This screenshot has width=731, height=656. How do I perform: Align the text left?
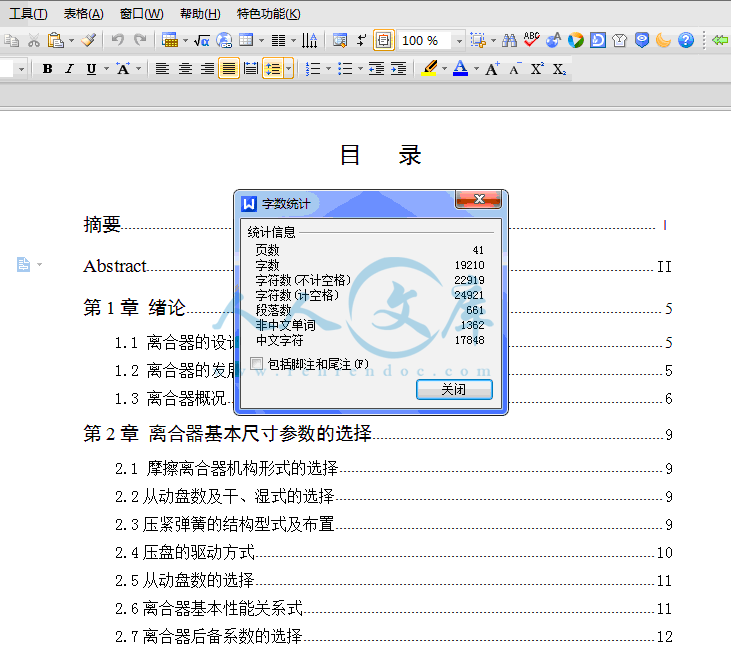[162, 69]
